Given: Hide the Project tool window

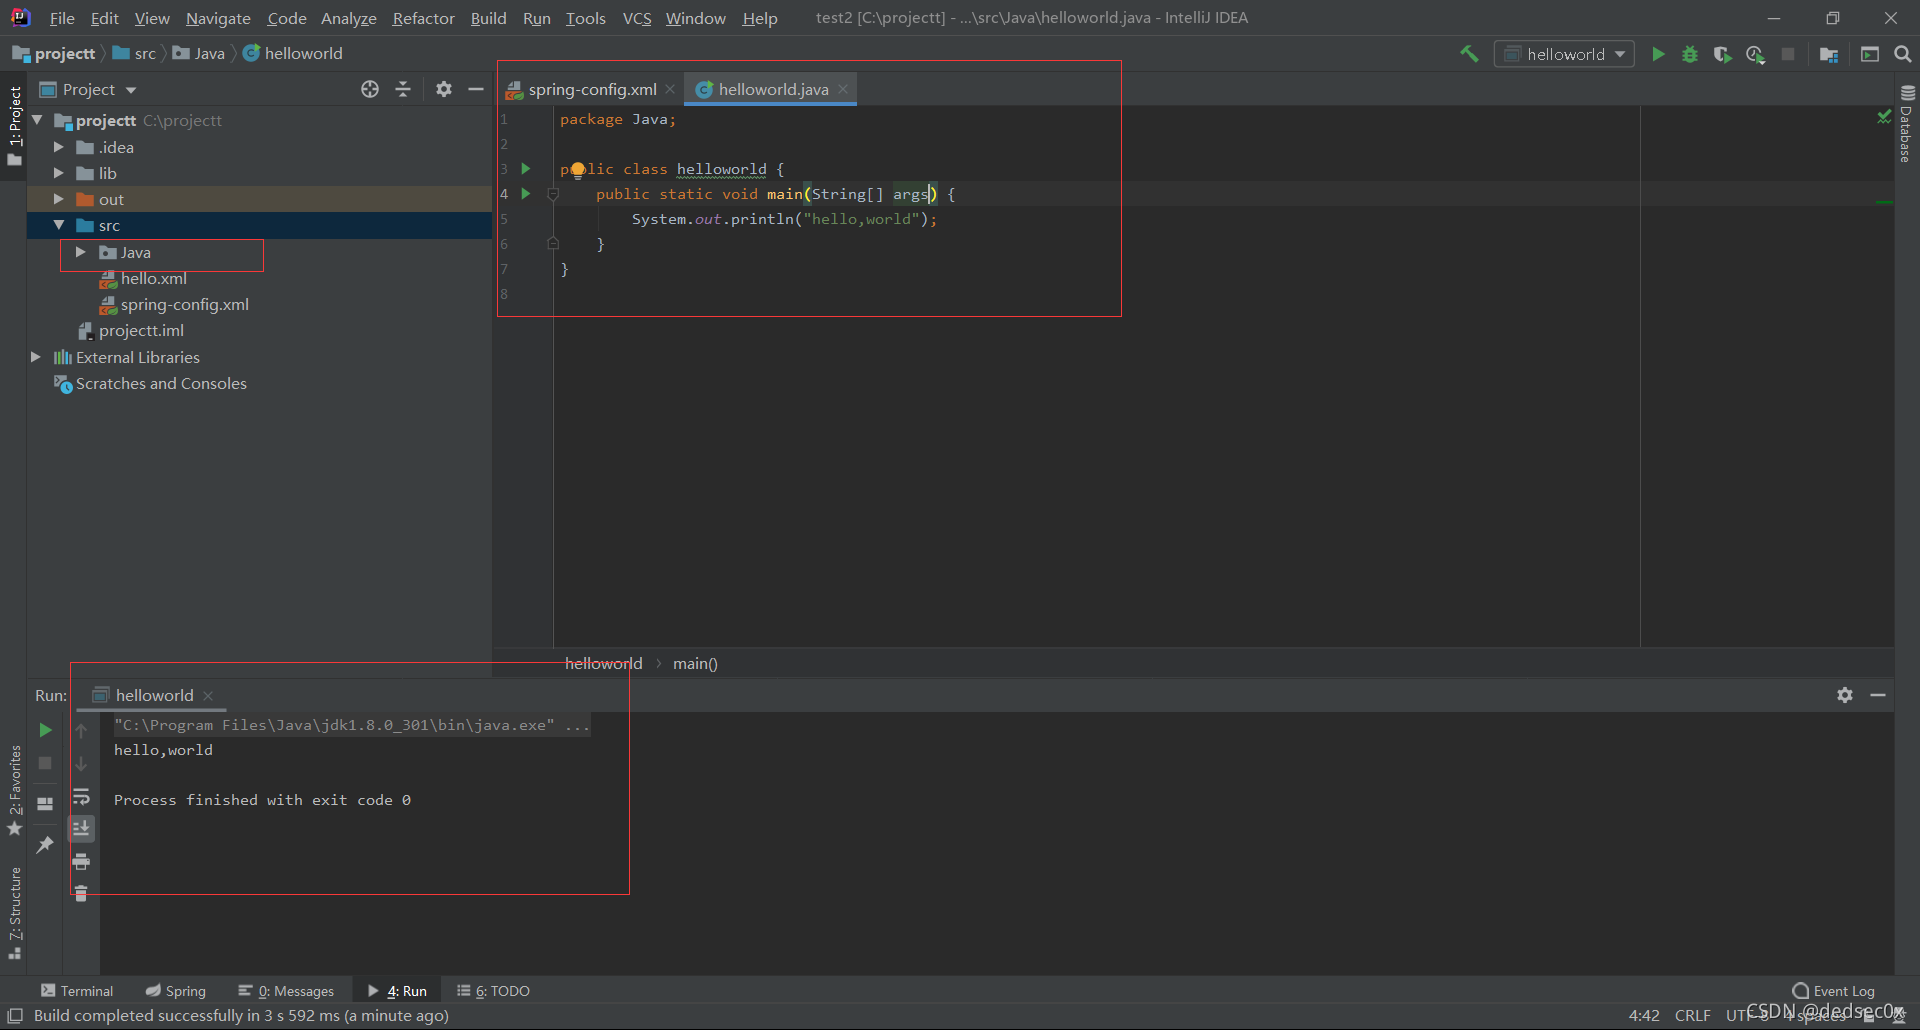Looking at the screenshot, I should tap(476, 89).
